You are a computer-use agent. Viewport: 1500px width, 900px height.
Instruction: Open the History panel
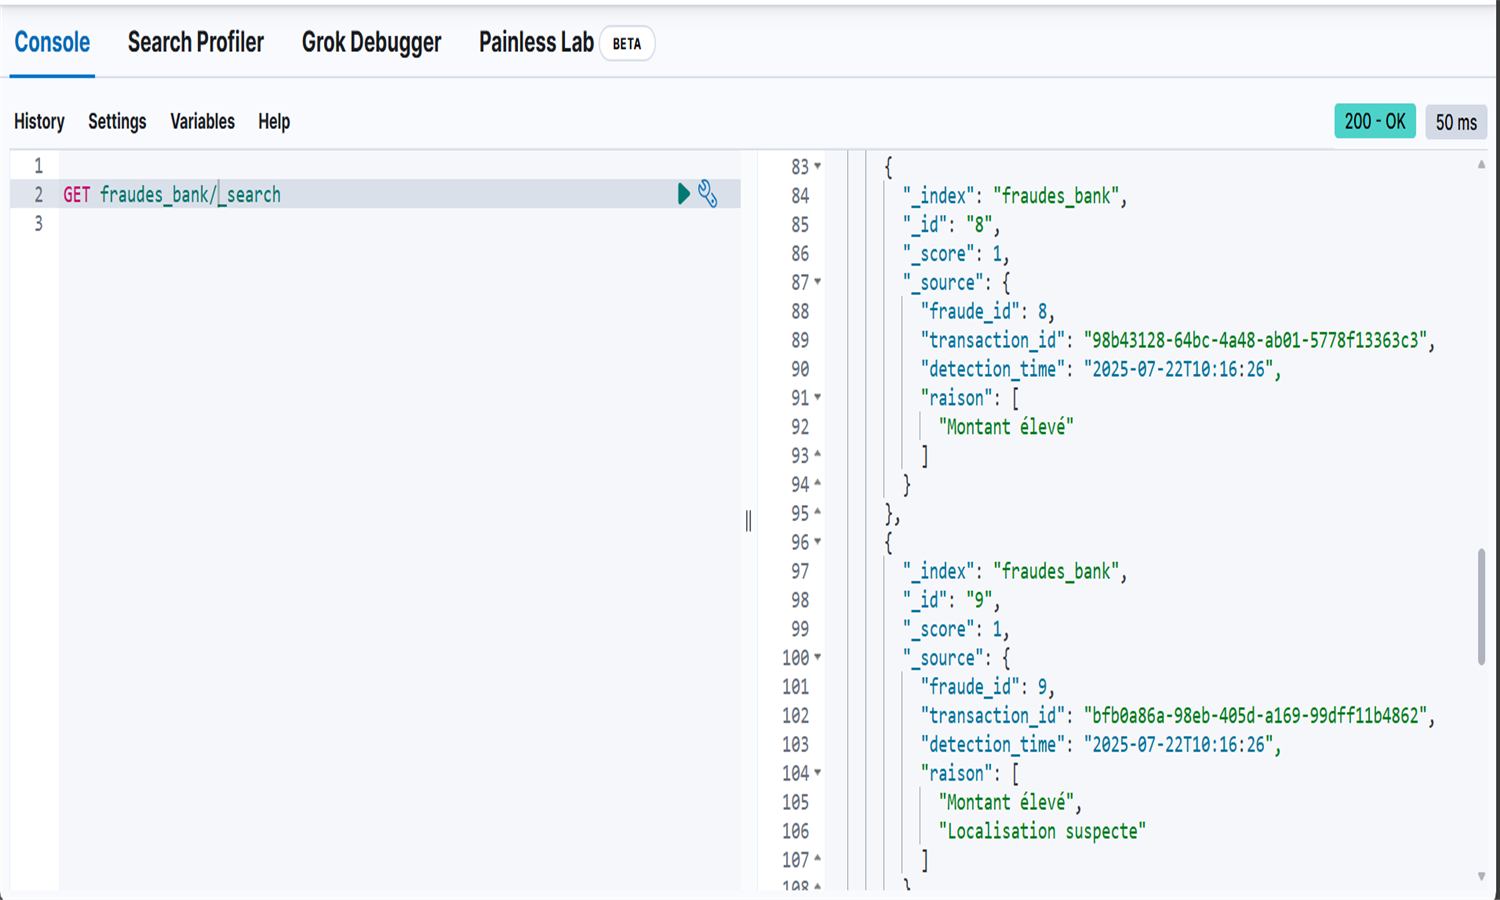coord(39,121)
